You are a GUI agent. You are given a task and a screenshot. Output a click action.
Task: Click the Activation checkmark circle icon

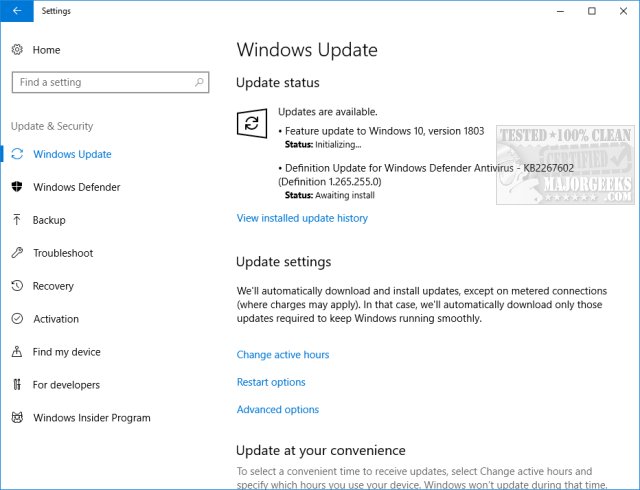[x=17, y=318]
